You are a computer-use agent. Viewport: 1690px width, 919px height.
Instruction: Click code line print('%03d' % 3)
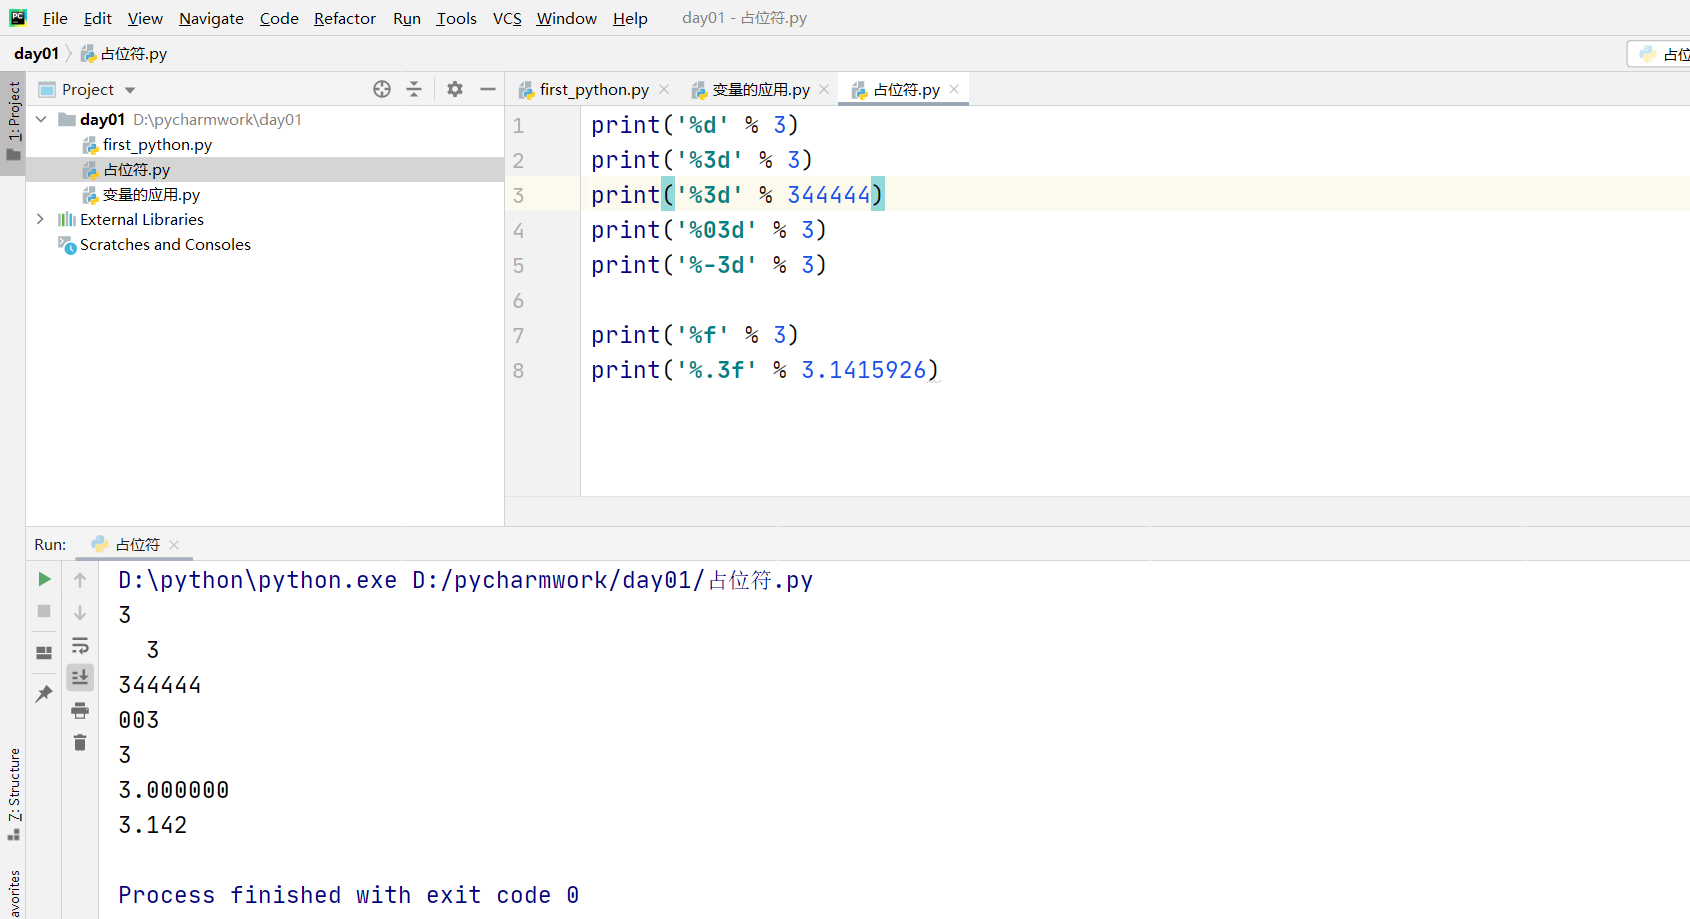[708, 230]
